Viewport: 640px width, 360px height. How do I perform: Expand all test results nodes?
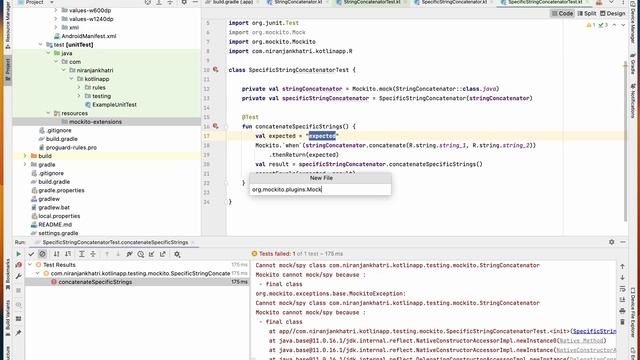[82, 254]
